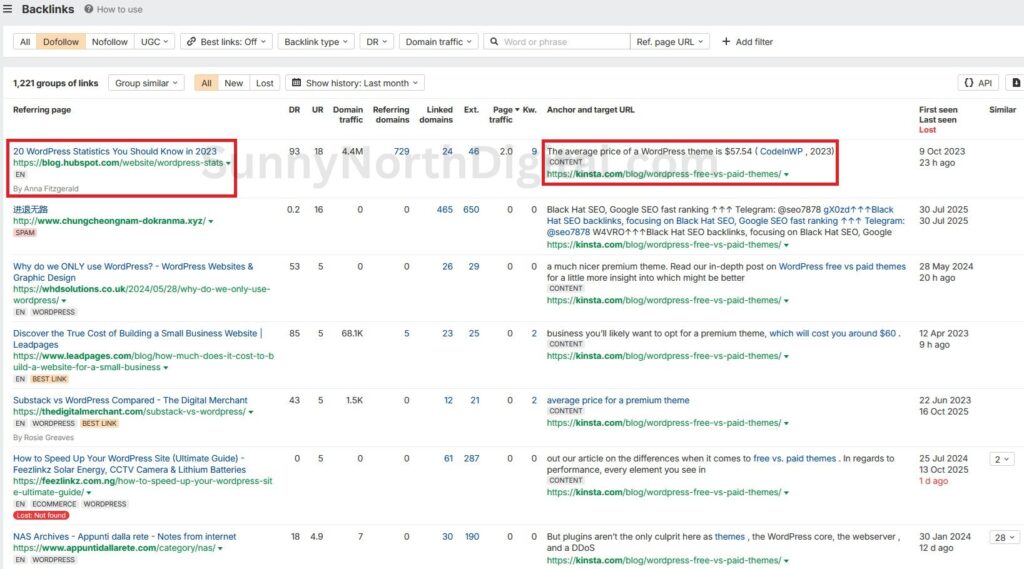
Task: Open Ref. page URL dropdown
Action: (x=669, y=42)
